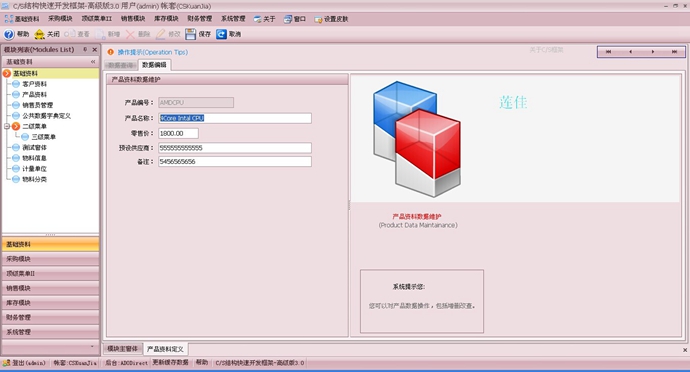690x372 pixels.
Task: Collapse the 基础资料 panel with double chevron
Action: click(x=93, y=62)
